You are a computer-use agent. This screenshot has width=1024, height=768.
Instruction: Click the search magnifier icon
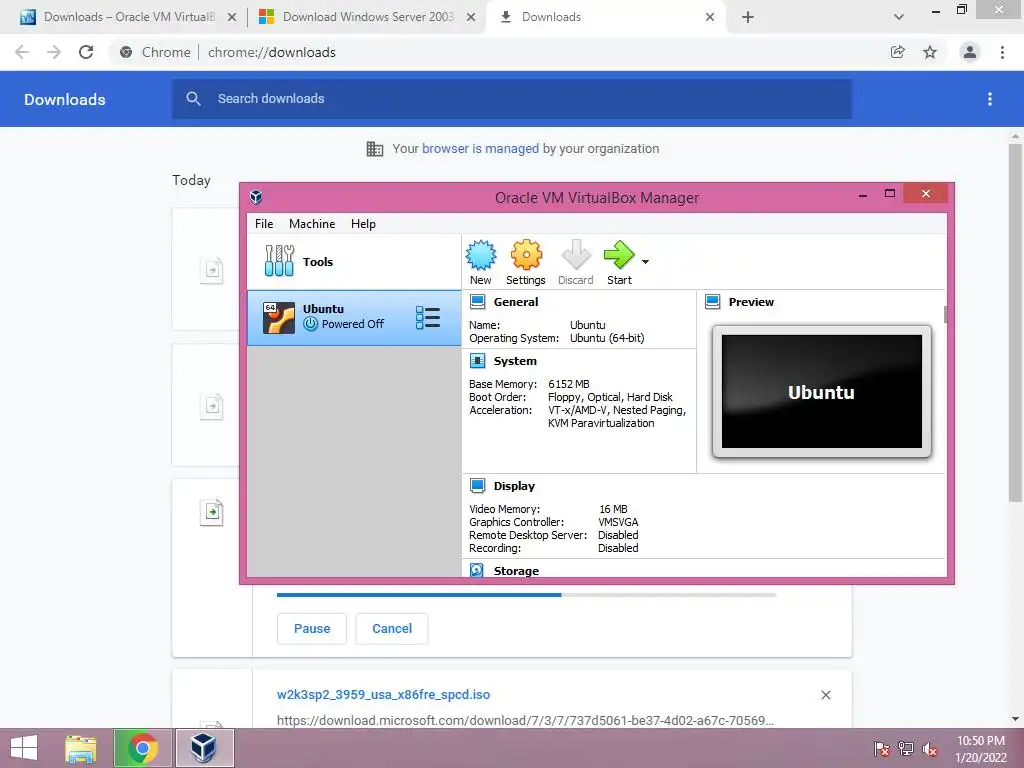[193, 99]
